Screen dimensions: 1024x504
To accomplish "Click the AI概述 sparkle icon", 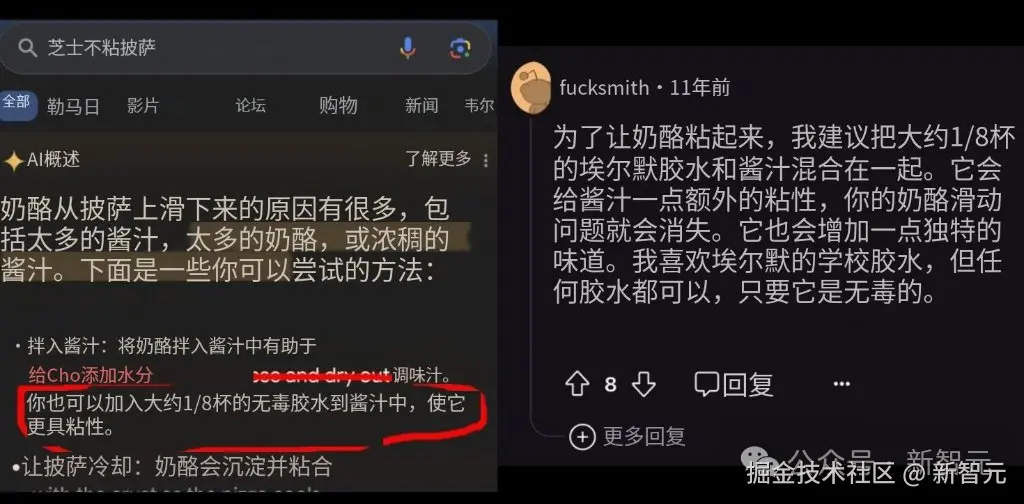I will [14, 161].
